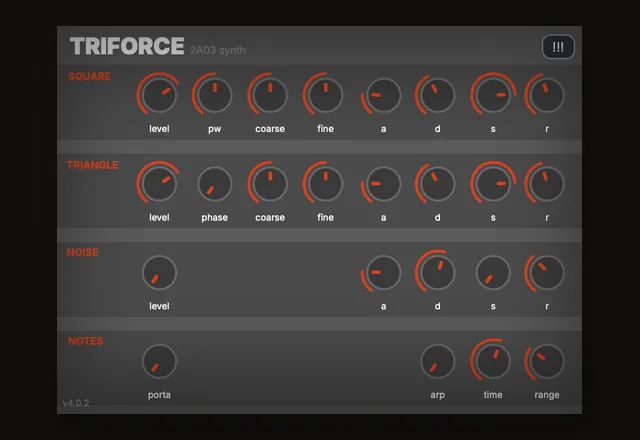Click the Notes range knob
Viewport: 640px width, 440px height.
(x=547, y=361)
